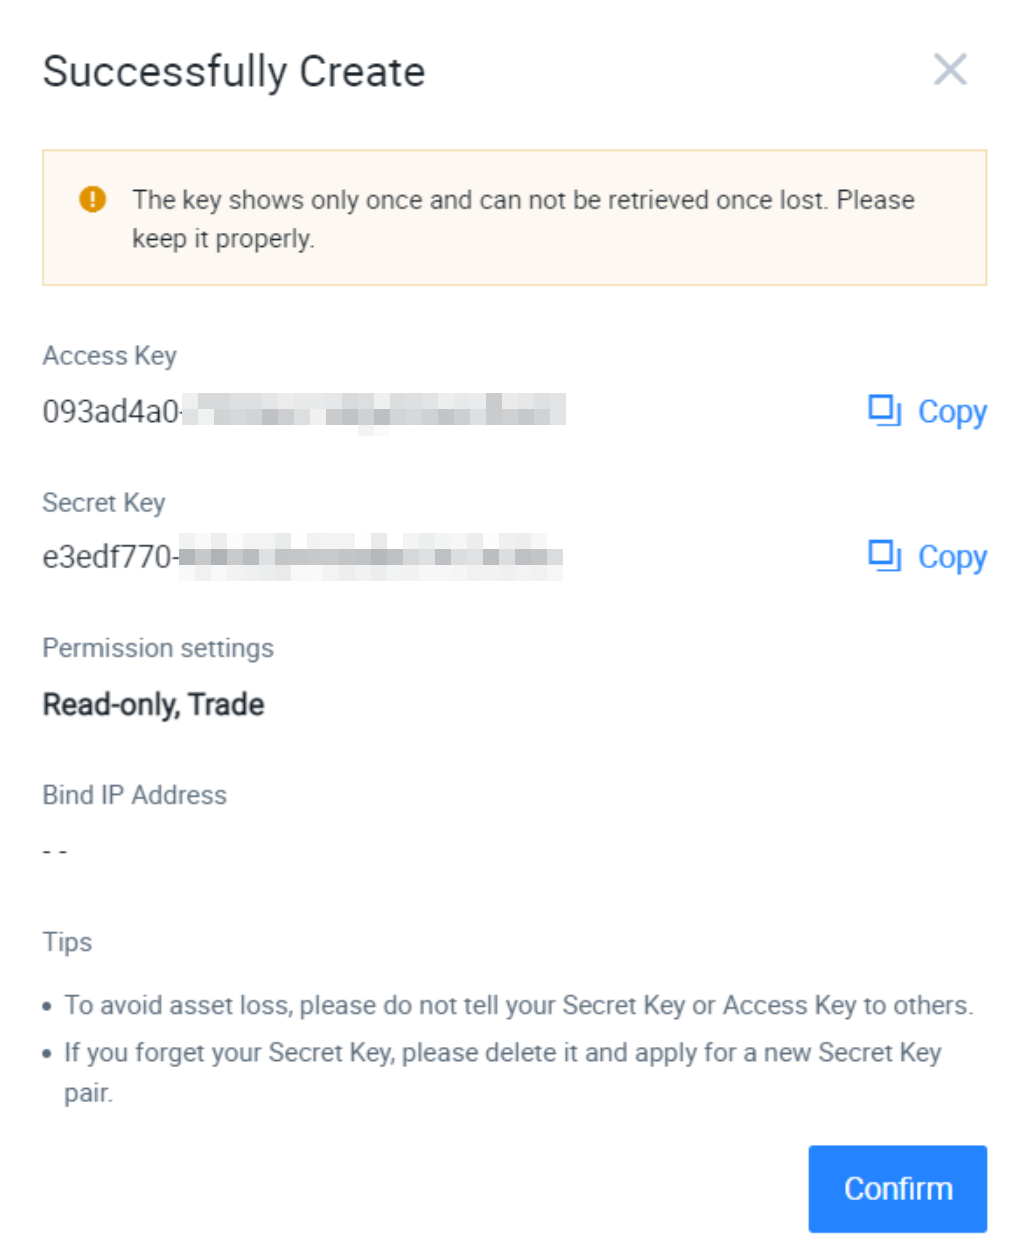The width and height of the screenshot is (1016, 1256).
Task: Click the Tips heading
Action: tap(67, 942)
